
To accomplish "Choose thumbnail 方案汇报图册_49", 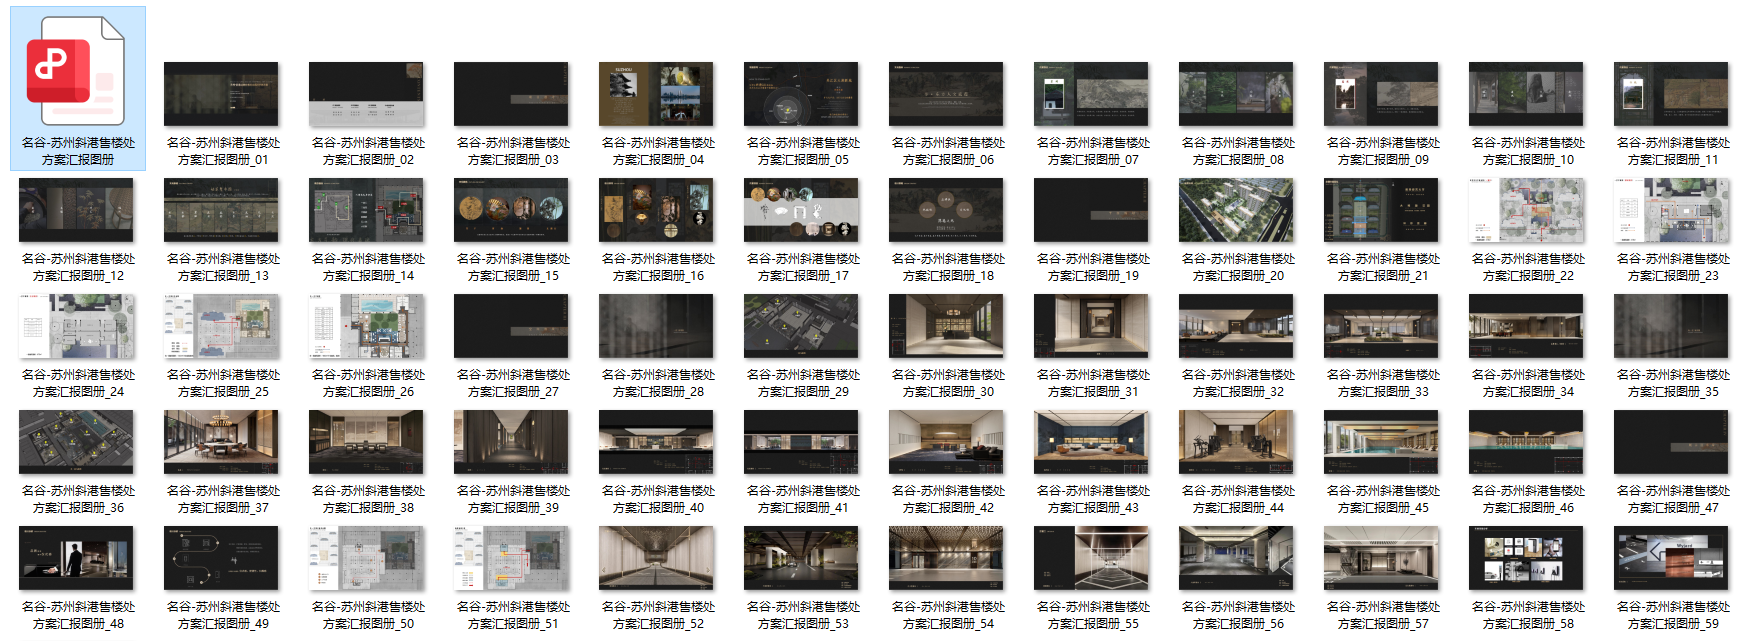I will (221, 558).
